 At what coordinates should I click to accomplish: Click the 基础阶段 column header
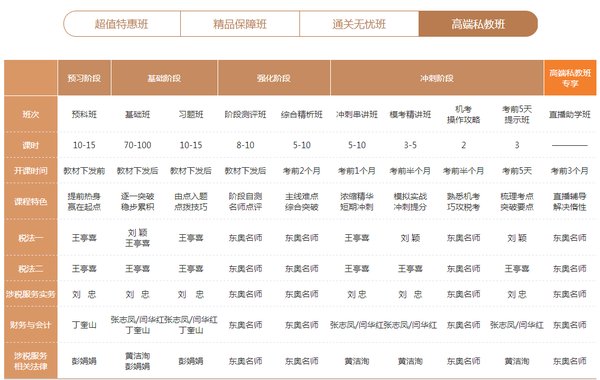pos(164,78)
